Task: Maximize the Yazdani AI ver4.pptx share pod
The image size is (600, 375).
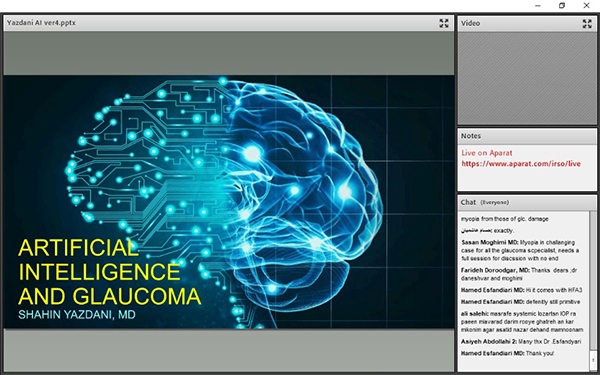Action: pos(443,23)
